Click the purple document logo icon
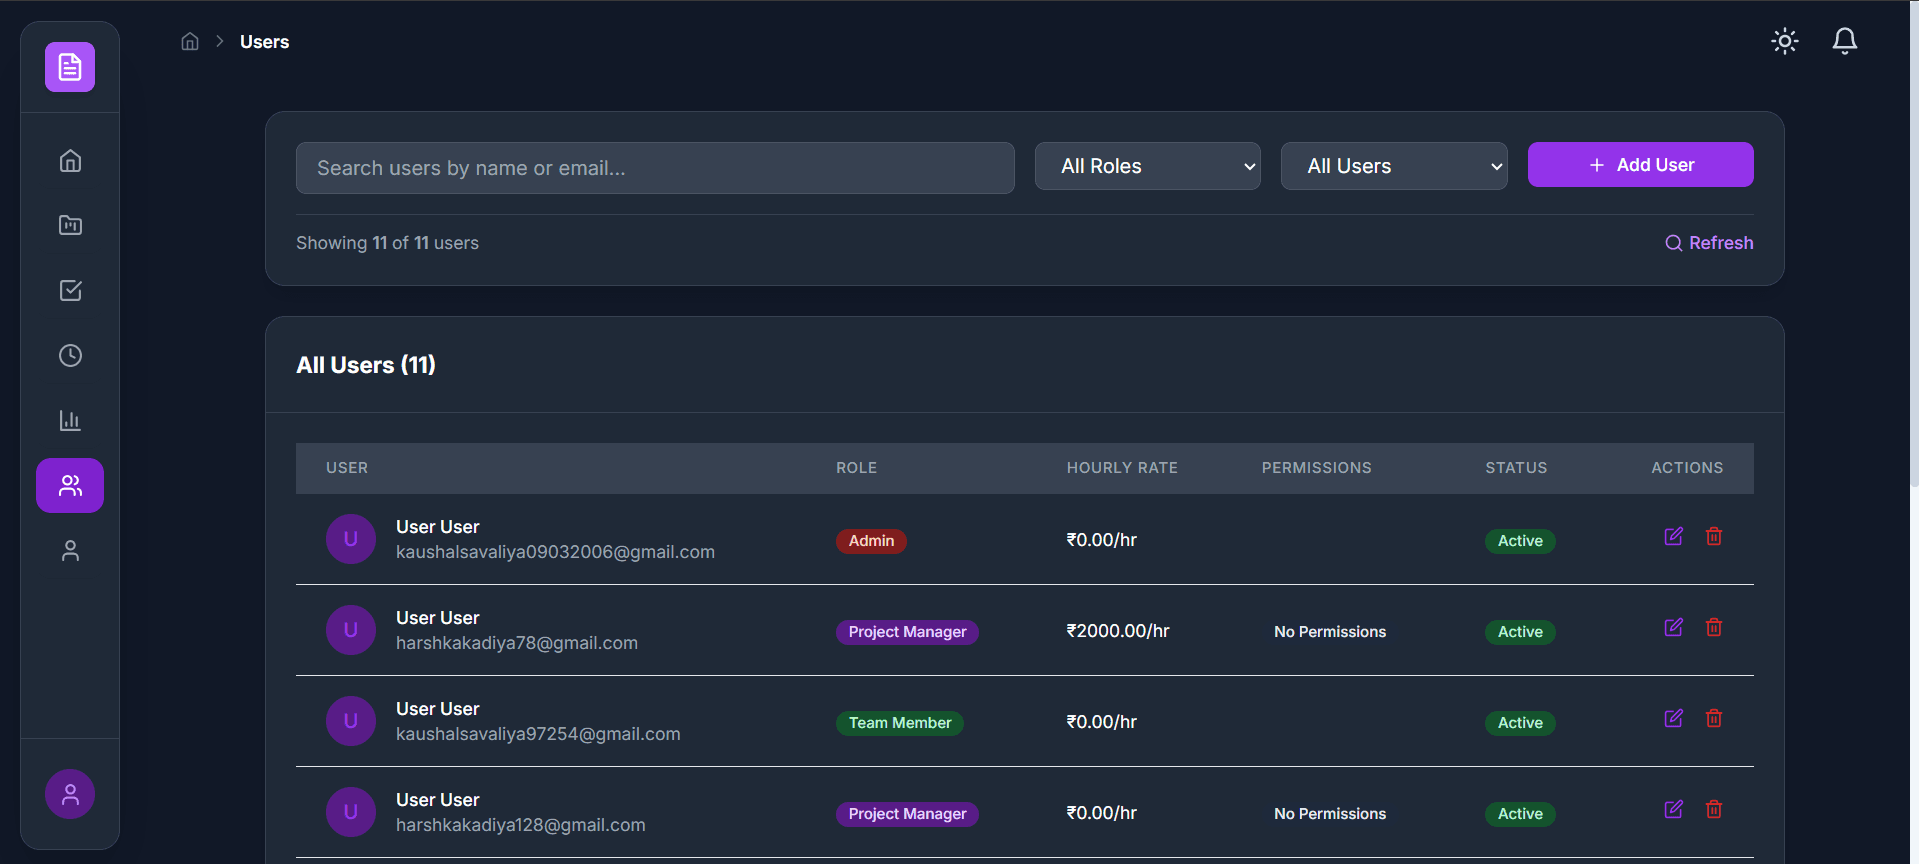The height and width of the screenshot is (864, 1919). pos(70,67)
